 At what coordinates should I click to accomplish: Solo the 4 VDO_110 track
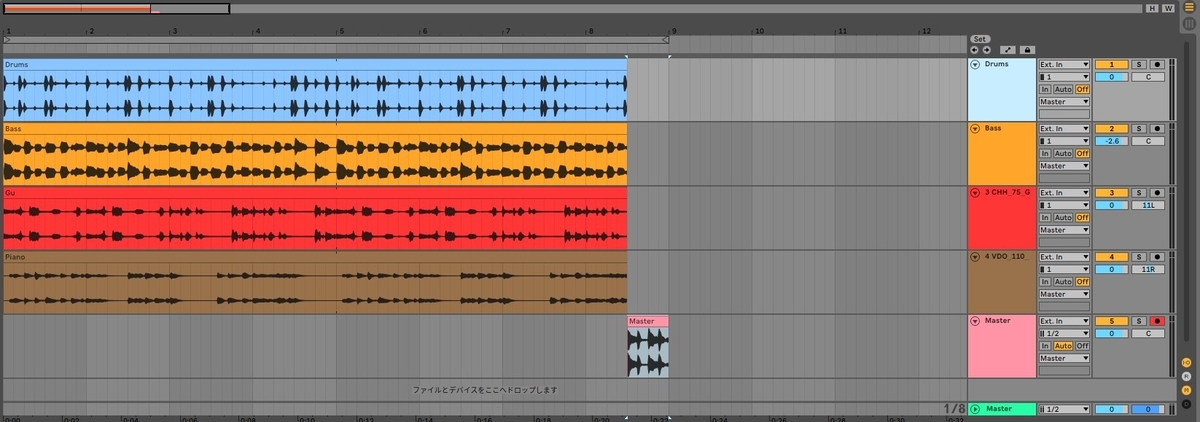pos(1138,257)
